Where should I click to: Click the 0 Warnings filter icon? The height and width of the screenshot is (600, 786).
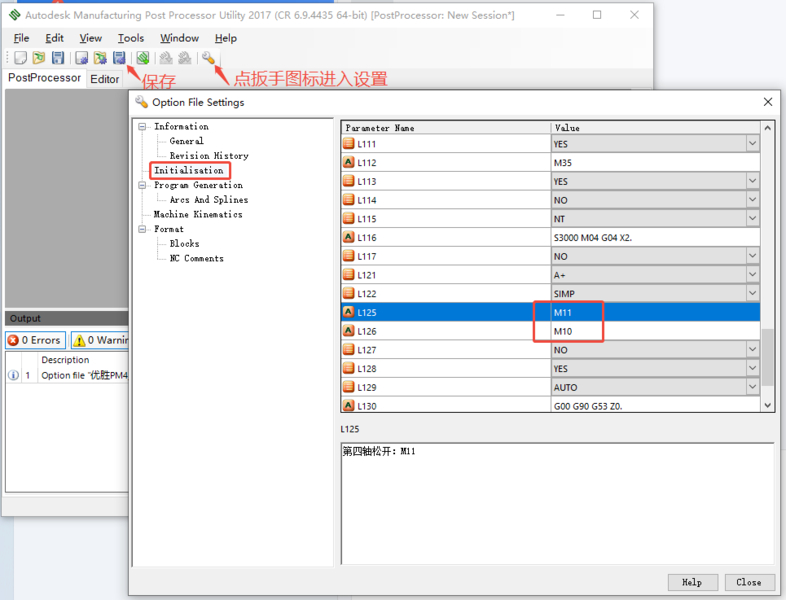click(99, 341)
